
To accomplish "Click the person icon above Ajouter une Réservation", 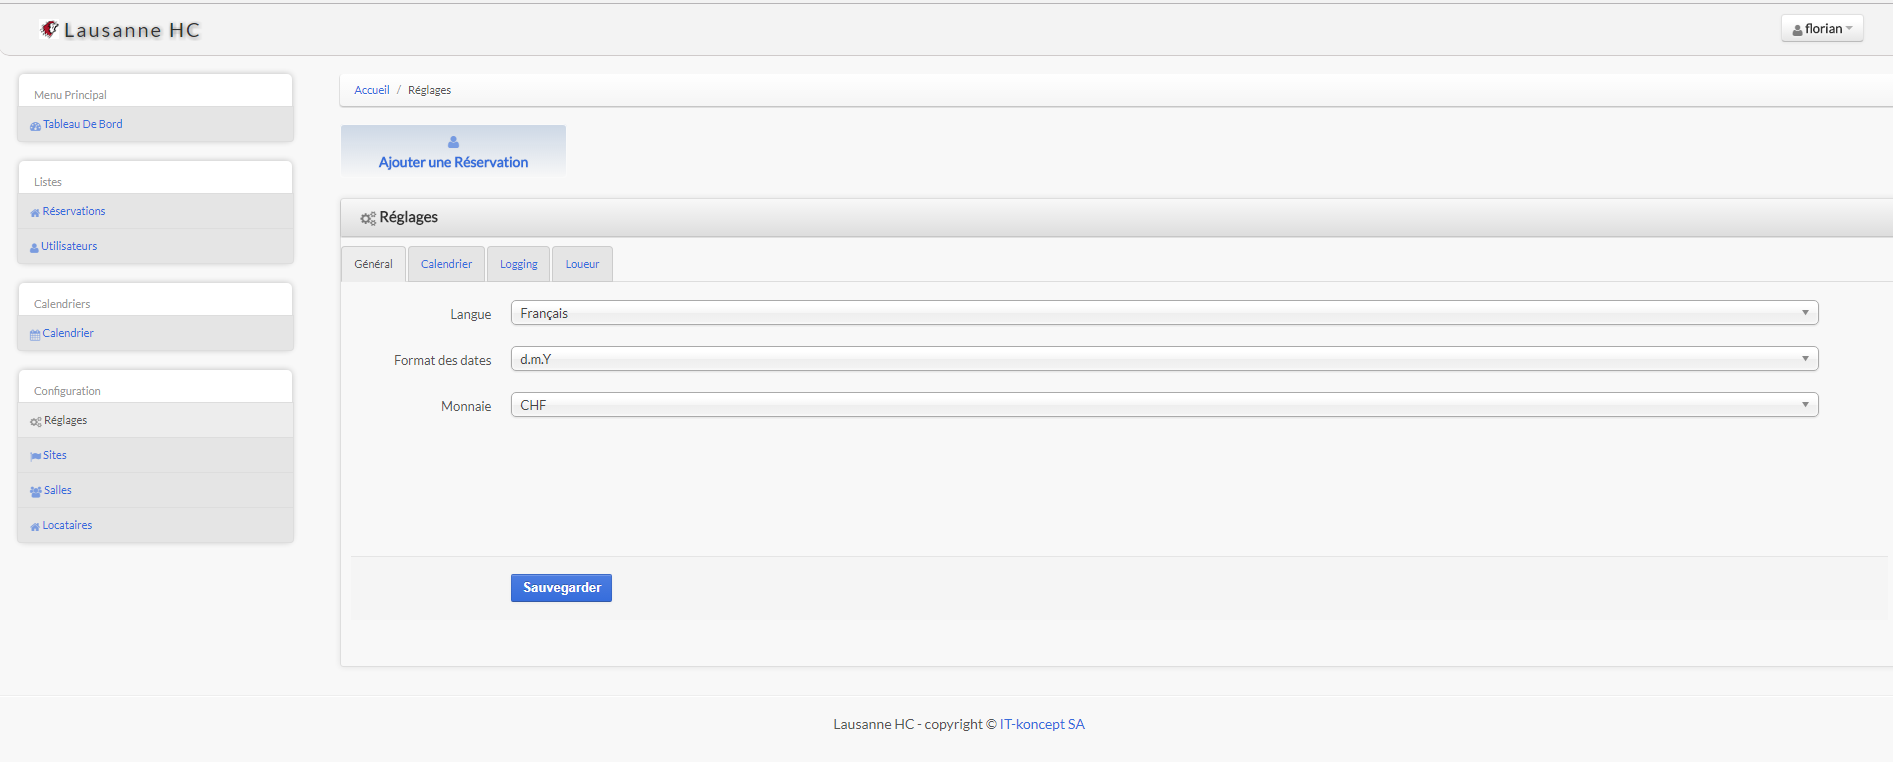I will (x=453, y=142).
